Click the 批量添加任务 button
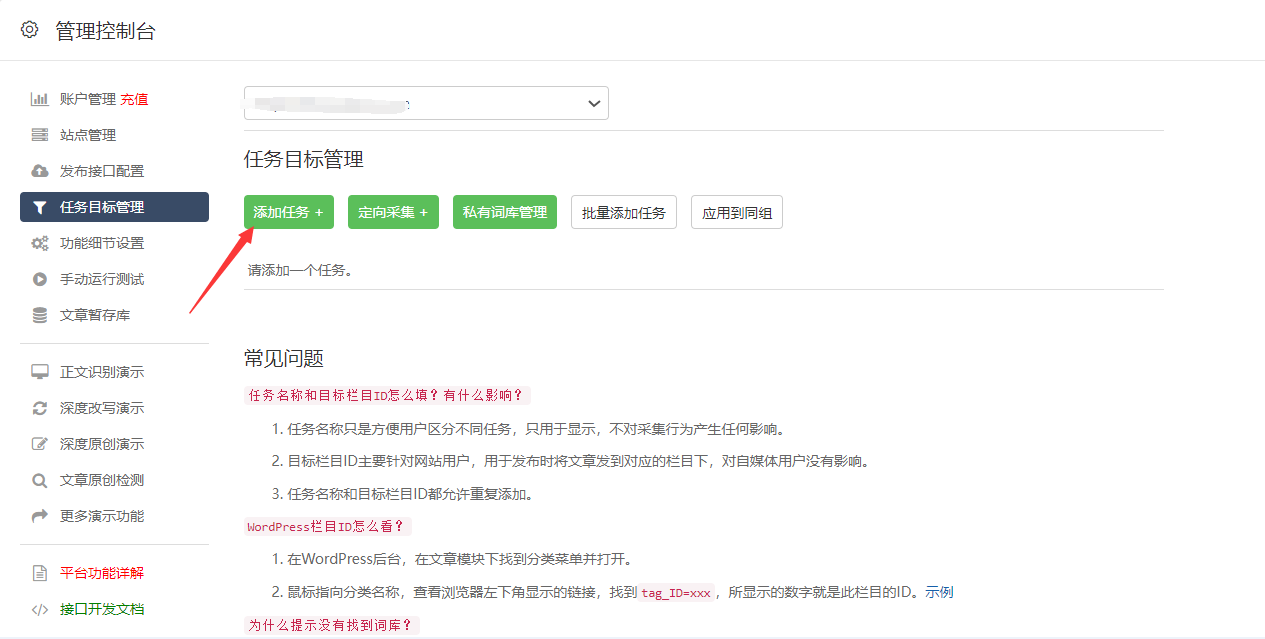 pyautogui.click(x=623, y=213)
